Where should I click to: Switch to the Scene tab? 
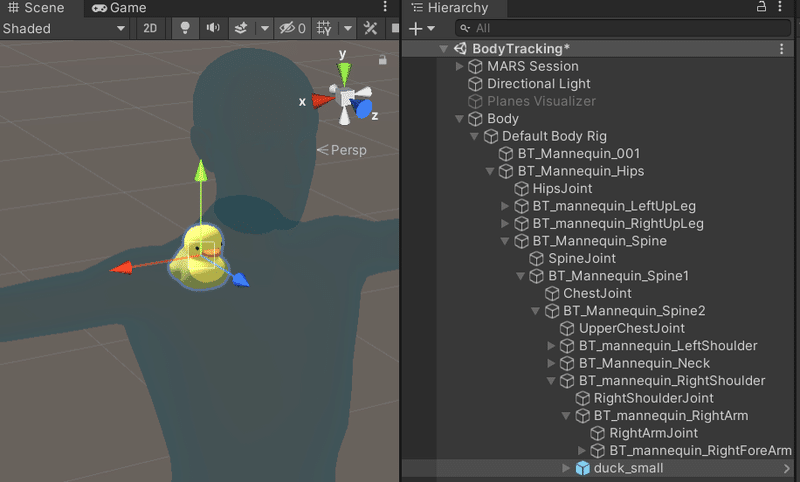click(37, 8)
